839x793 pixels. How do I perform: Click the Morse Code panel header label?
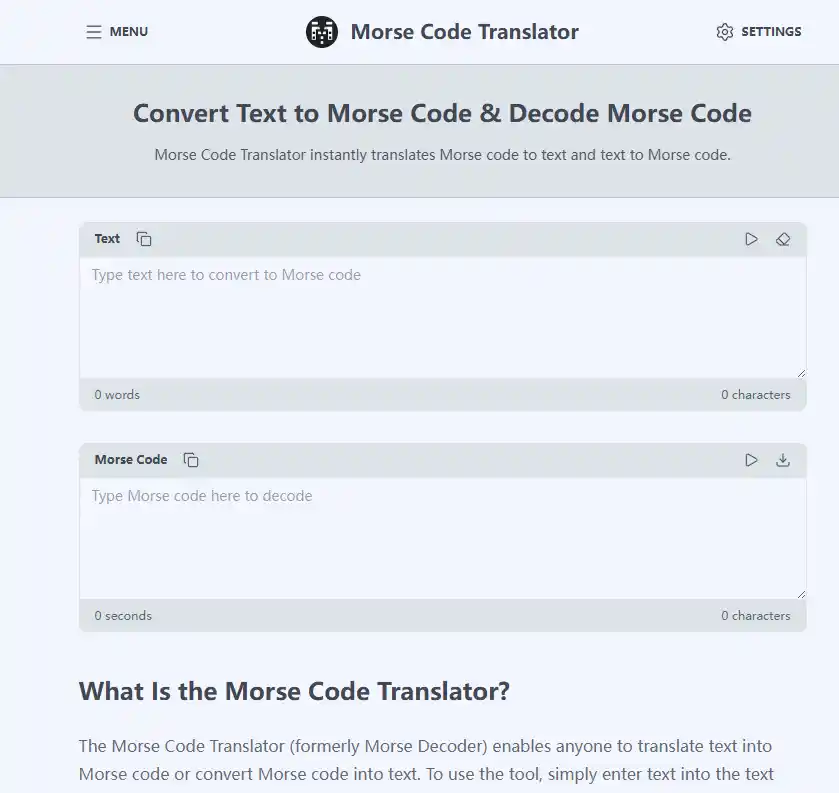130,460
